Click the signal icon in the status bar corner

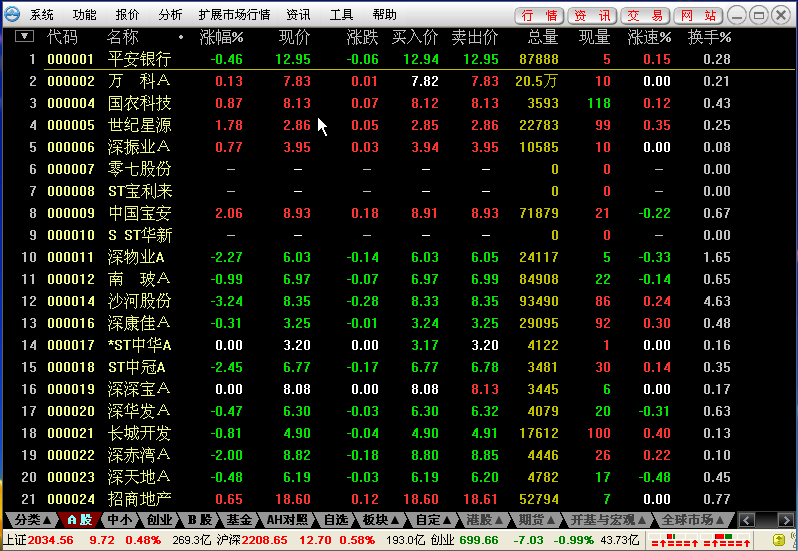(x=792, y=540)
